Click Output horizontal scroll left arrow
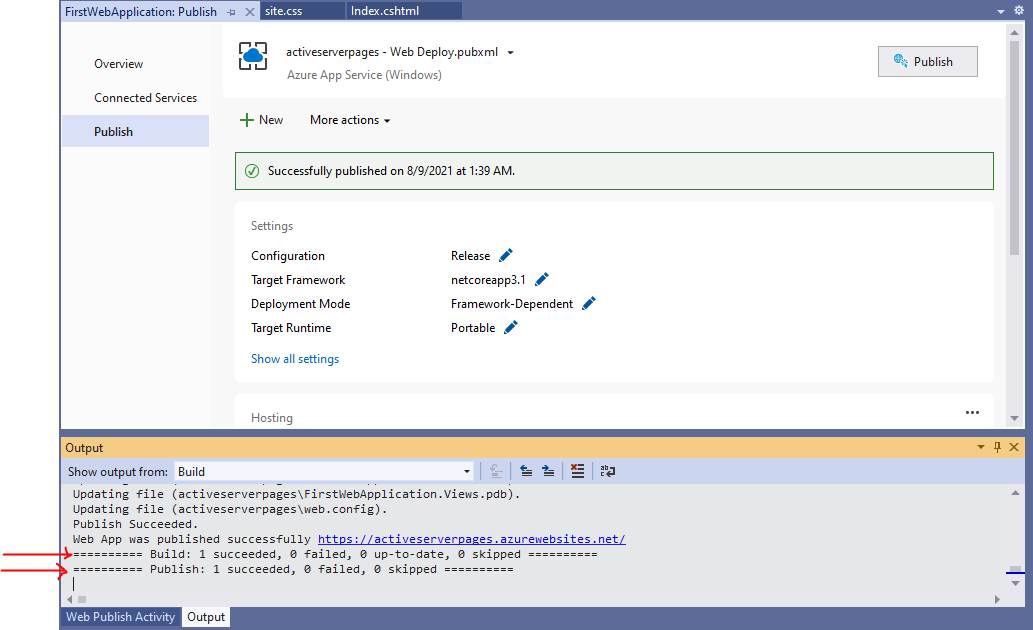The width and height of the screenshot is (1033, 630). 70,599
